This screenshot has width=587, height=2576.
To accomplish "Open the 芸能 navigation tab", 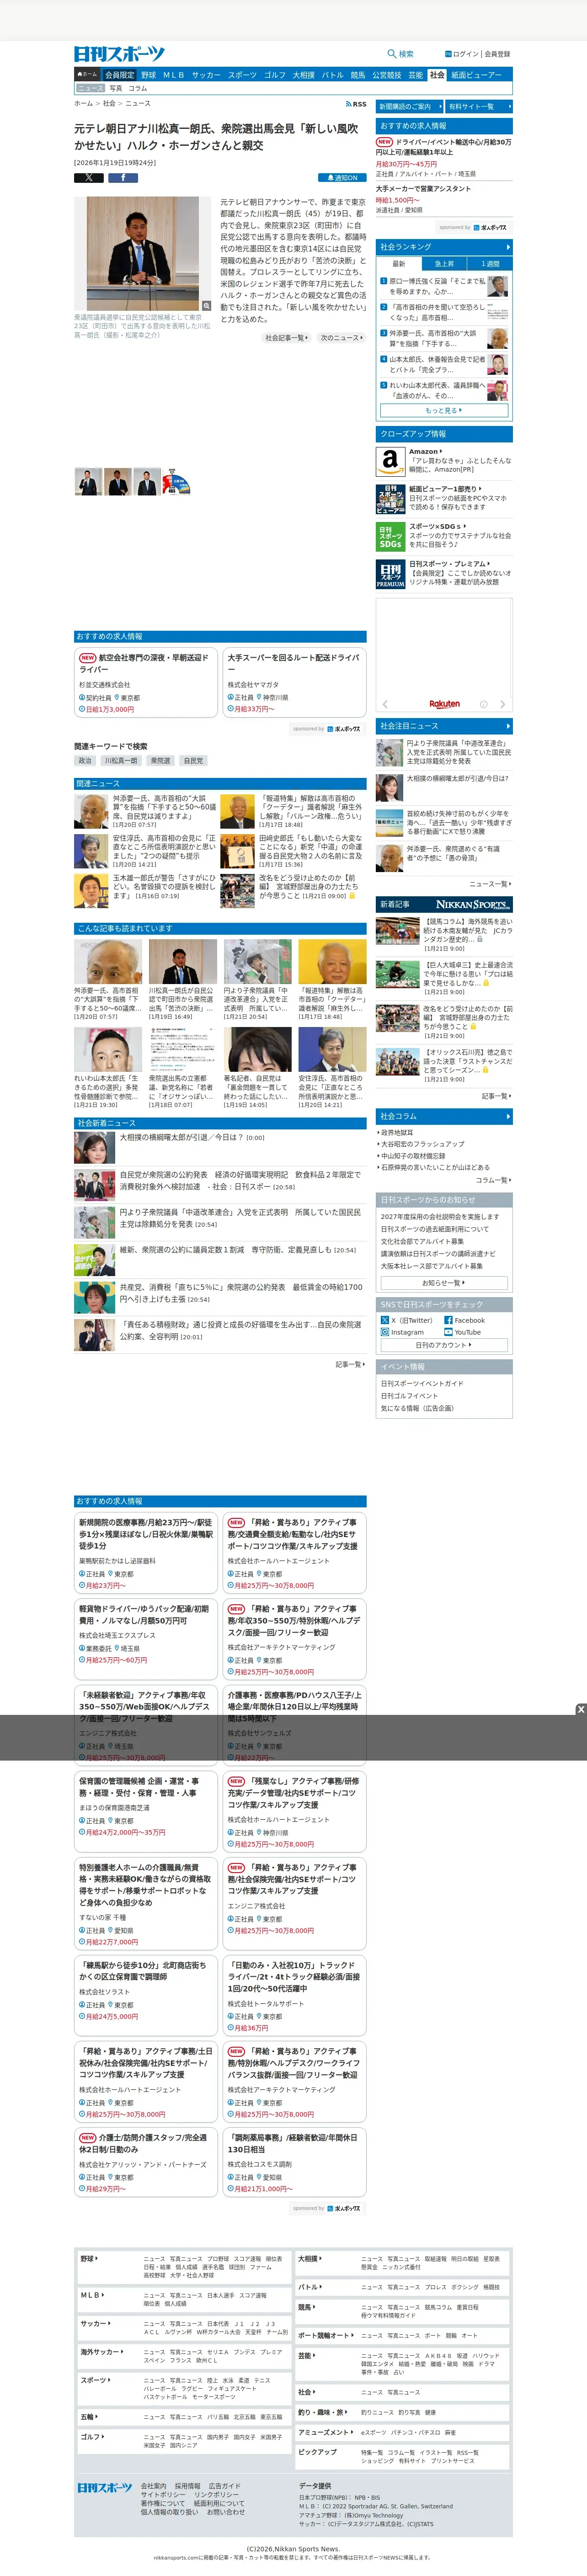I will (x=415, y=75).
